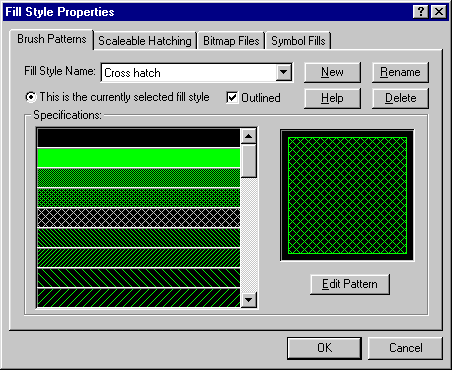This screenshot has width=452, height=370.
Task: Close the Fill Style Properties dialog
Action: point(439,12)
